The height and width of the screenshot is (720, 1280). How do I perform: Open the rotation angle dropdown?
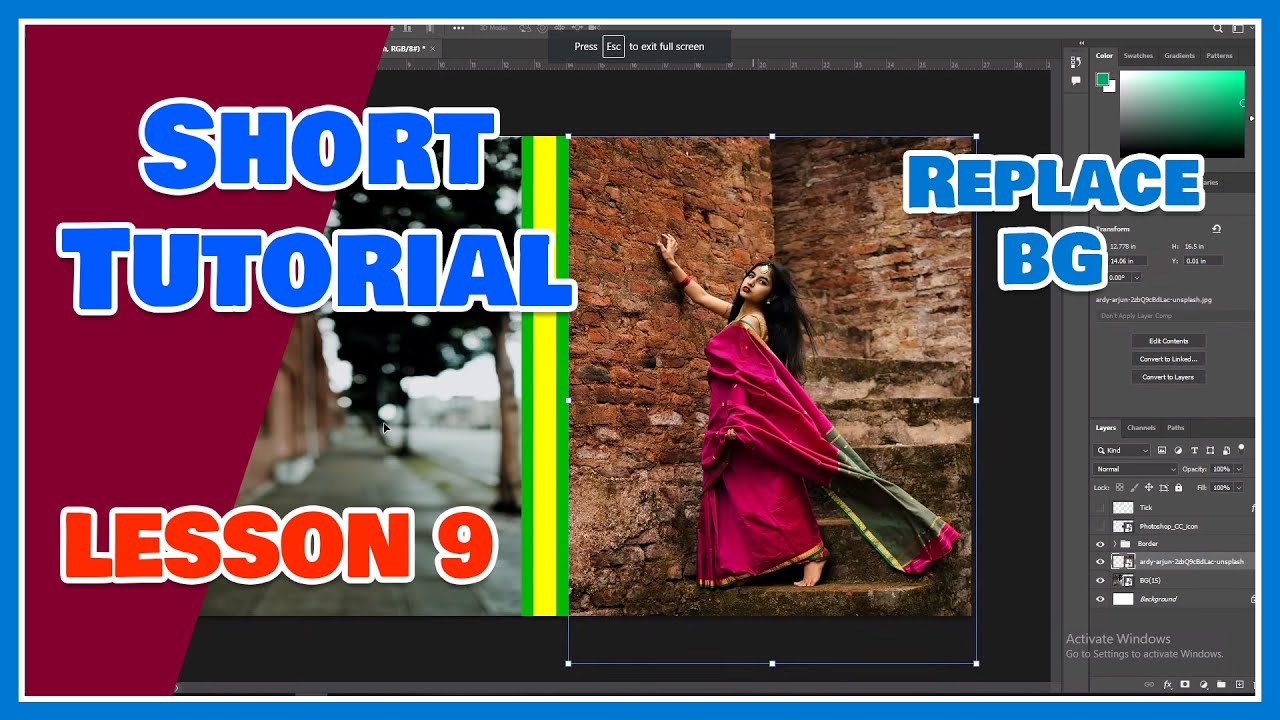click(1137, 277)
